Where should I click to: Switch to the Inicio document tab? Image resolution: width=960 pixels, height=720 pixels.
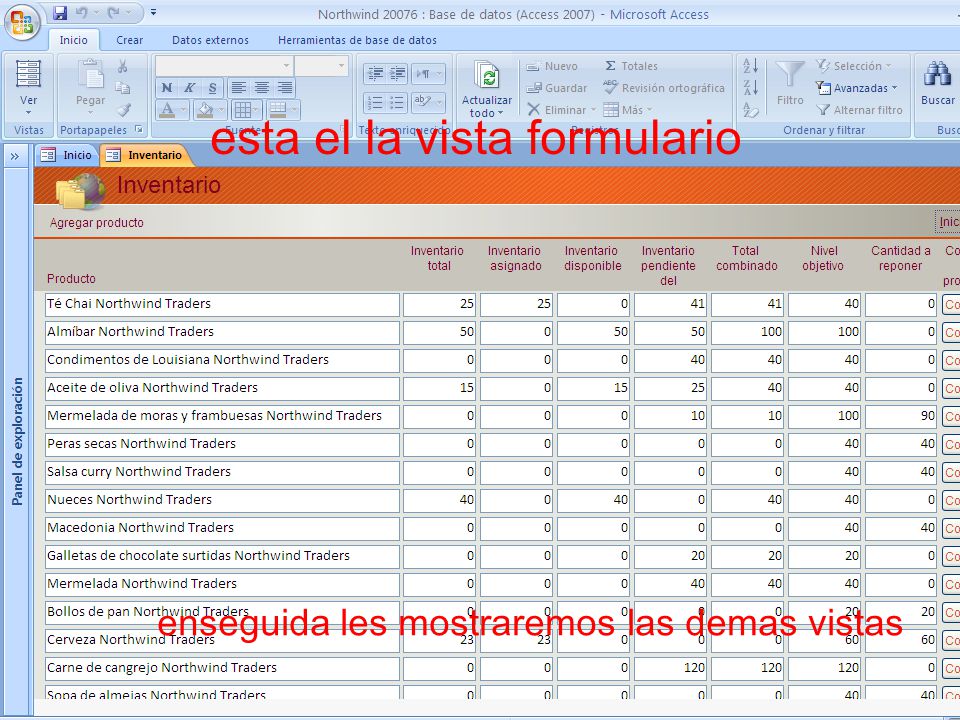click(x=66, y=155)
